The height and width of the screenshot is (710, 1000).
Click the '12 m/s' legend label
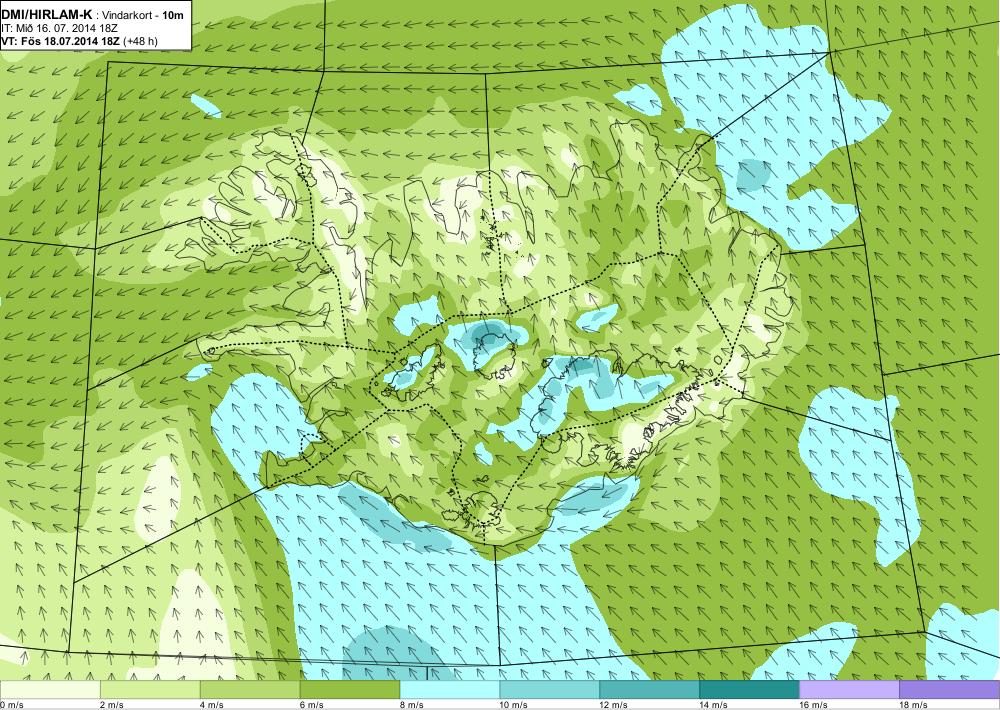[x=614, y=704]
